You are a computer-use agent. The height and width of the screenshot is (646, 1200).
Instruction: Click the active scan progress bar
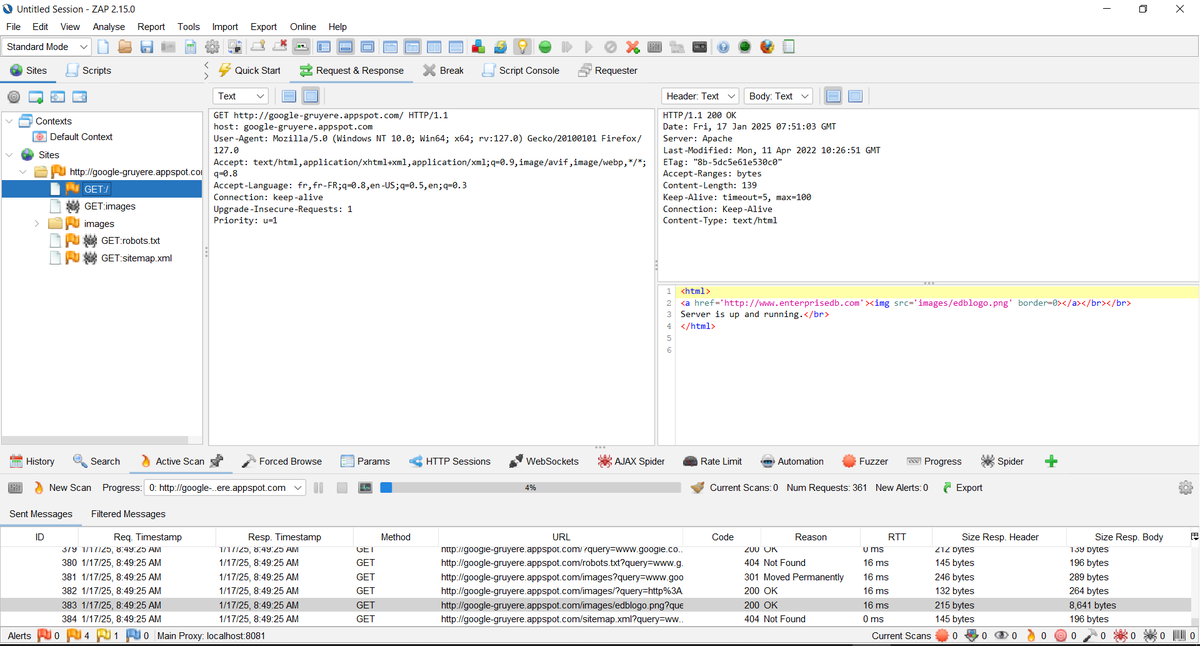[x=530, y=488]
